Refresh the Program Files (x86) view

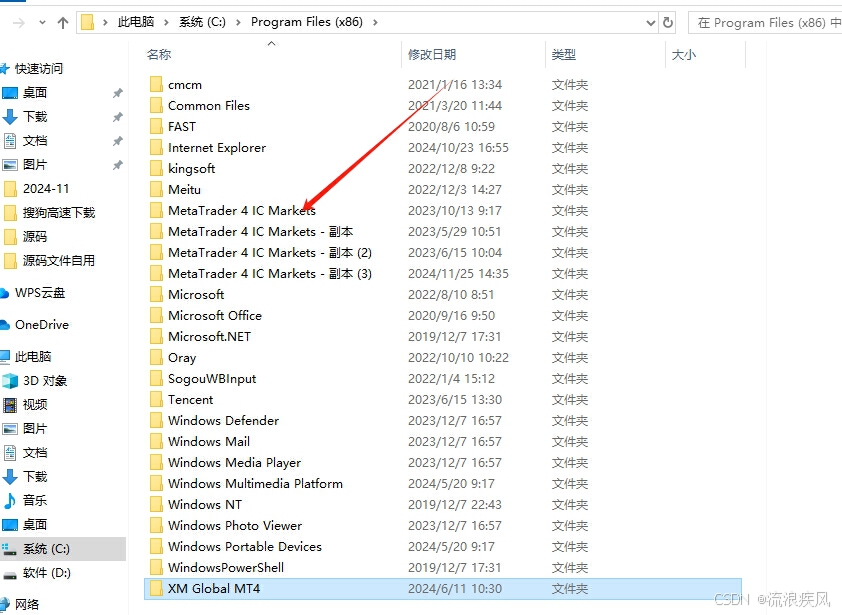click(x=667, y=23)
